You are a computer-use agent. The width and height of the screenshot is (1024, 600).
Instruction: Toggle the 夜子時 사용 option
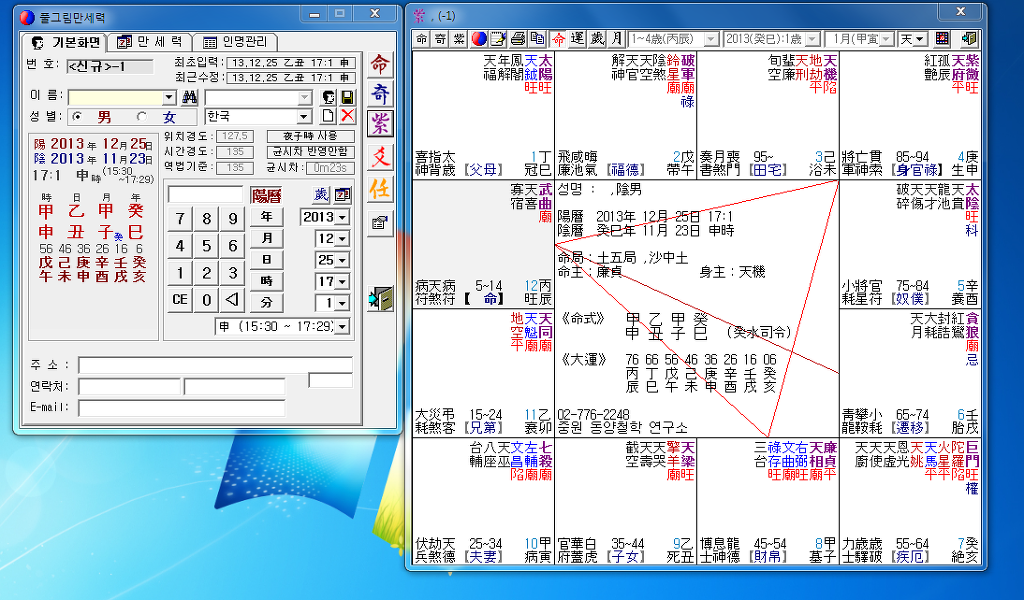click(x=310, y=136)
